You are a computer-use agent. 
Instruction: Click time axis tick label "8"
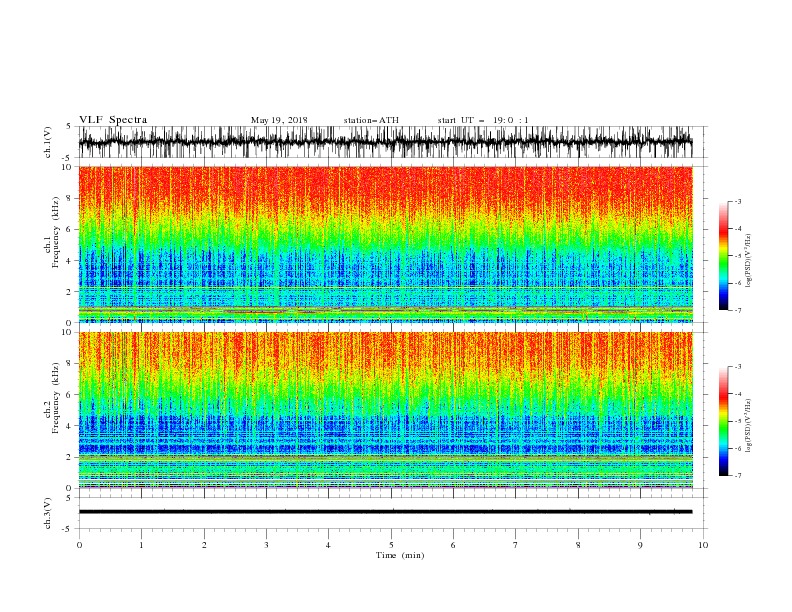coord(578,545)
